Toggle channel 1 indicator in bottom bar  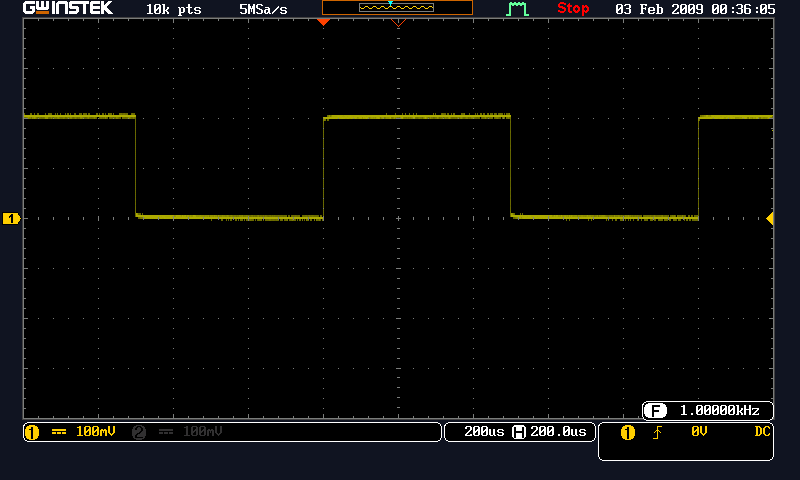[32, 432]
